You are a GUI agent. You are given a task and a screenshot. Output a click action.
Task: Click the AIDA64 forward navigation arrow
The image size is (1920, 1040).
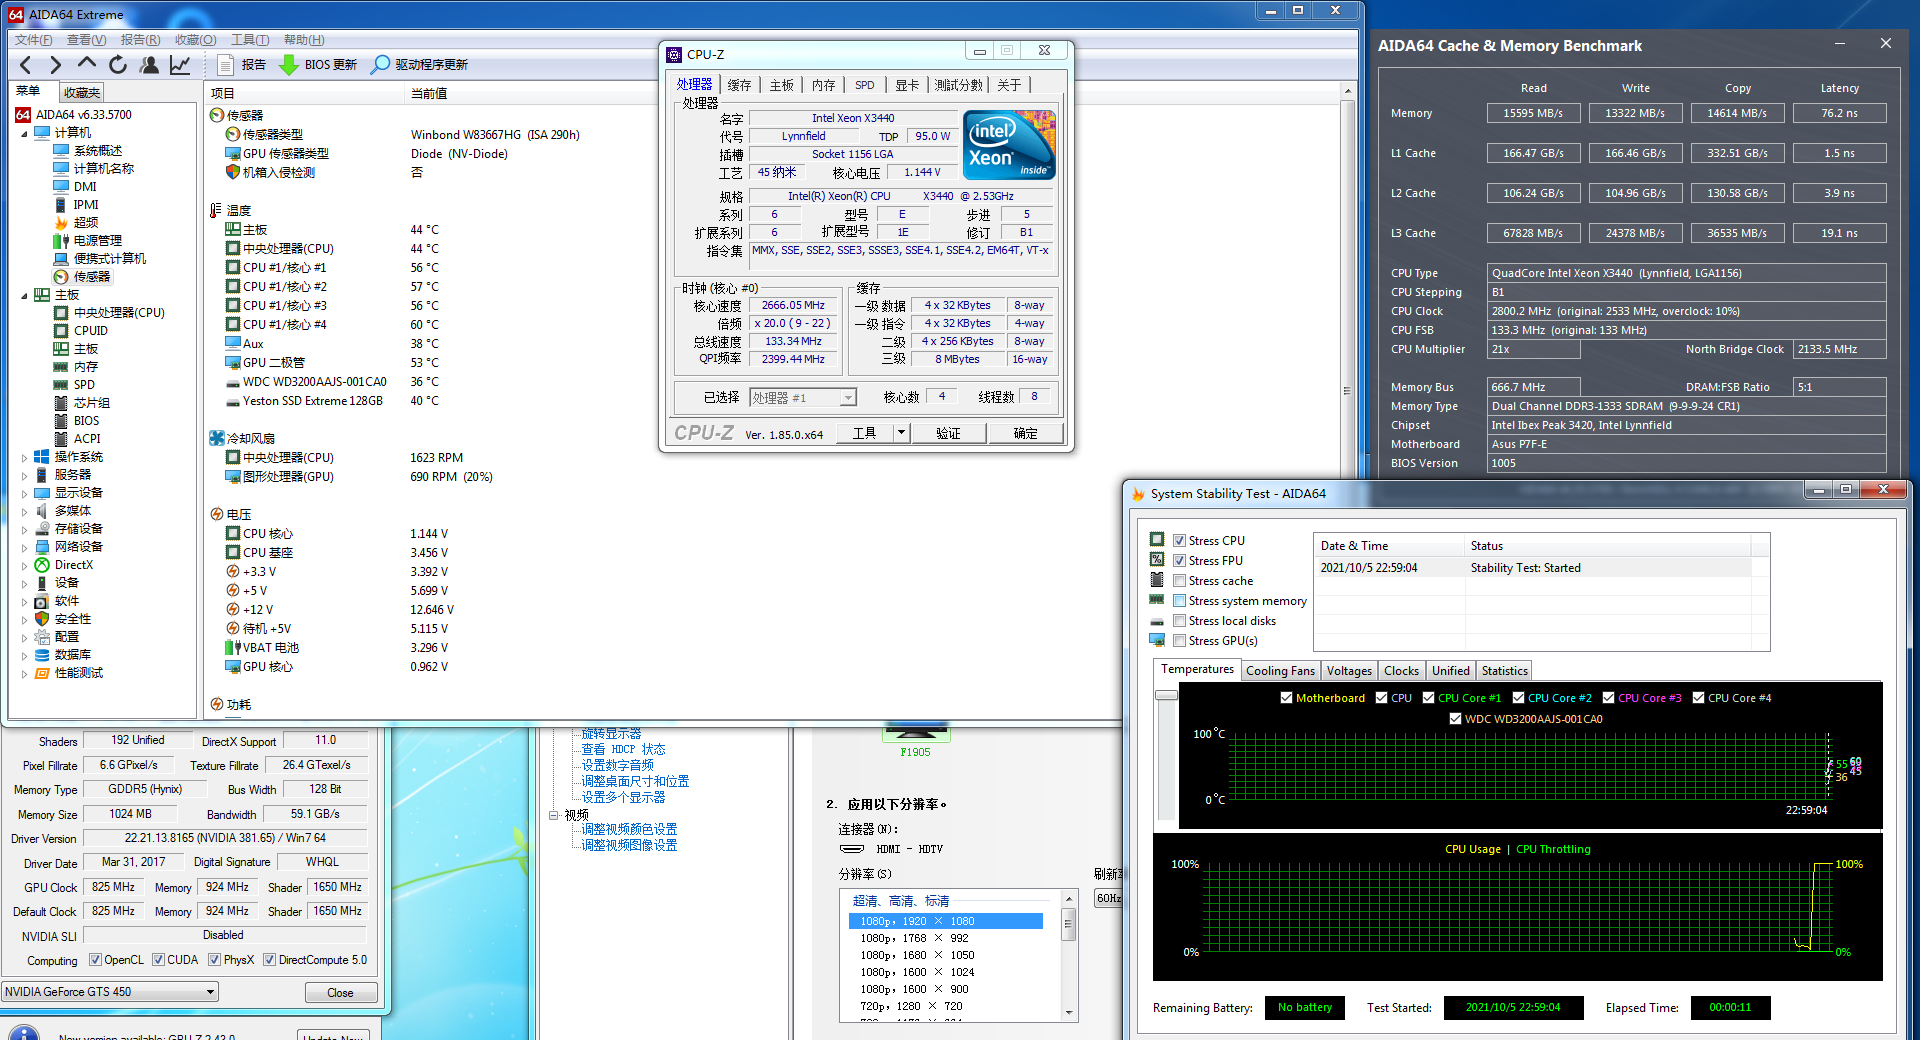point(56,65)
